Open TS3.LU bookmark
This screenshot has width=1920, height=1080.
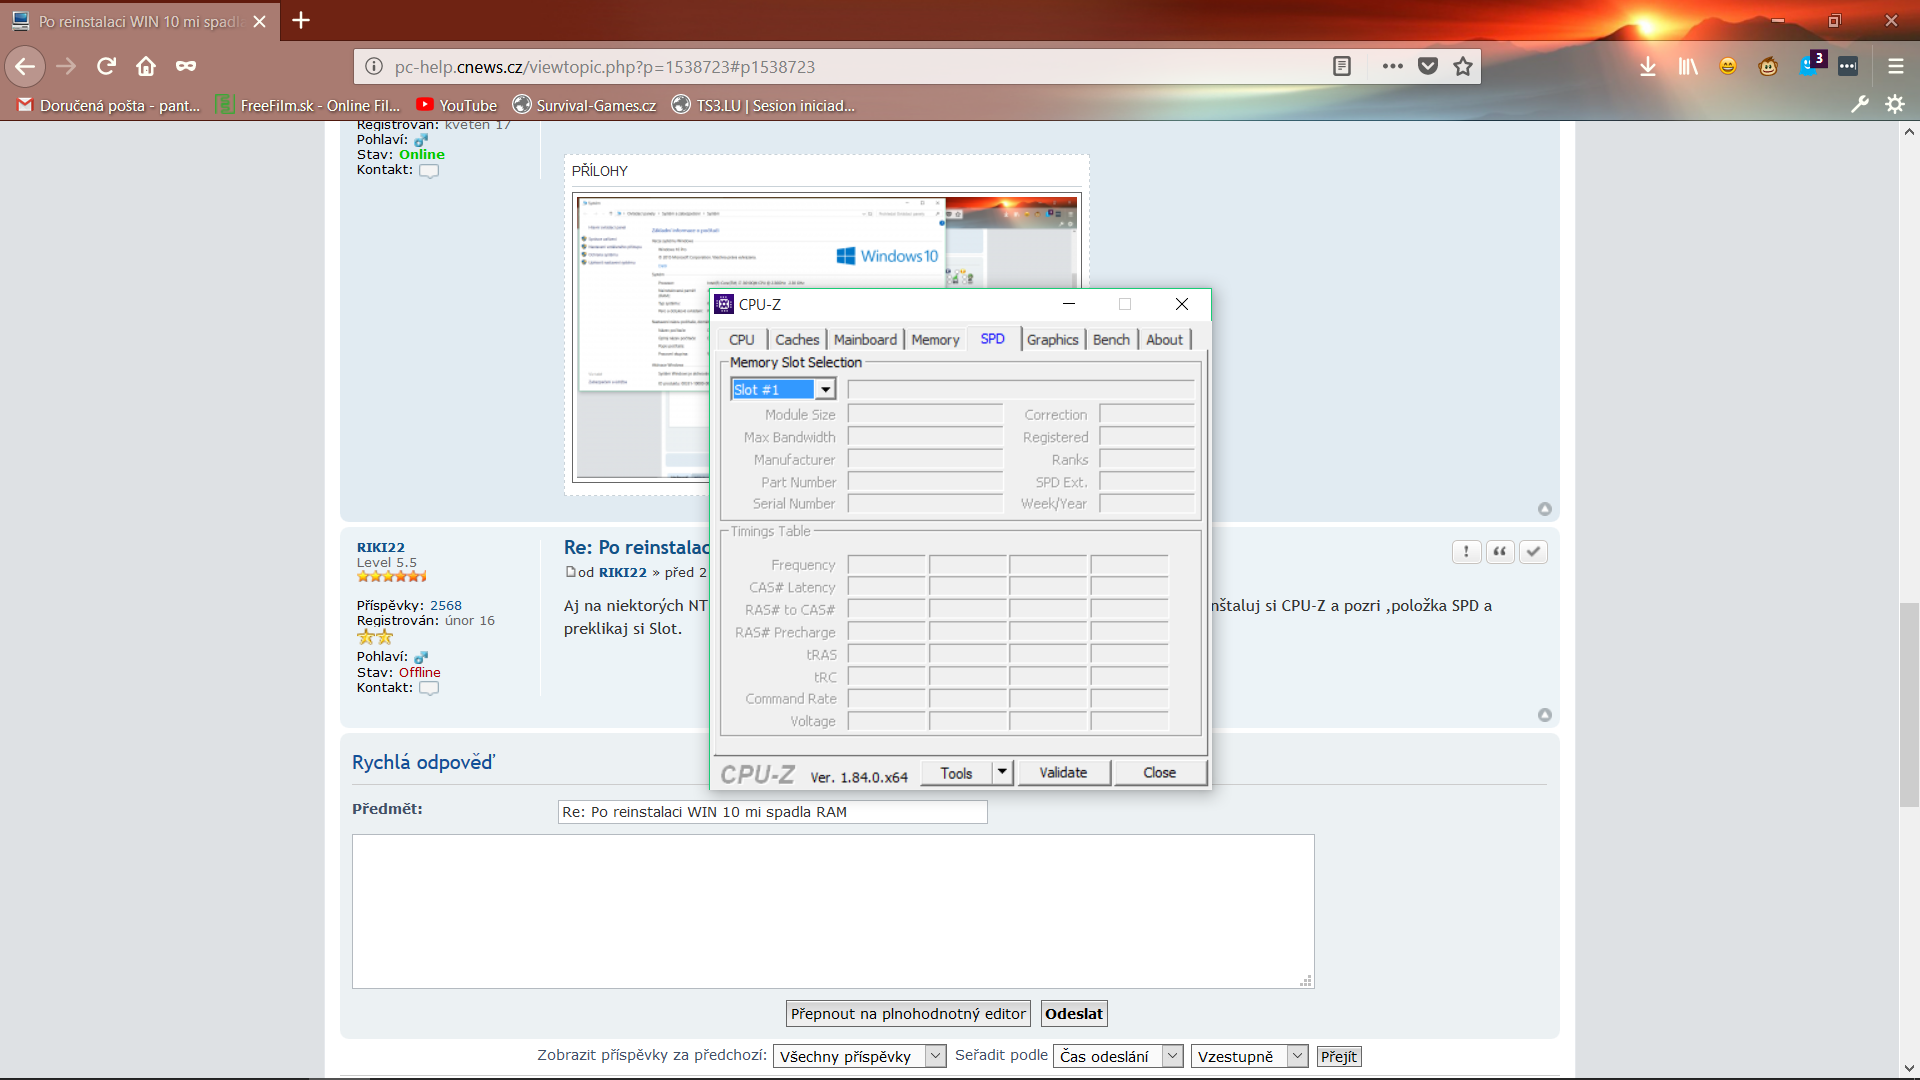(x=763, y=105)
